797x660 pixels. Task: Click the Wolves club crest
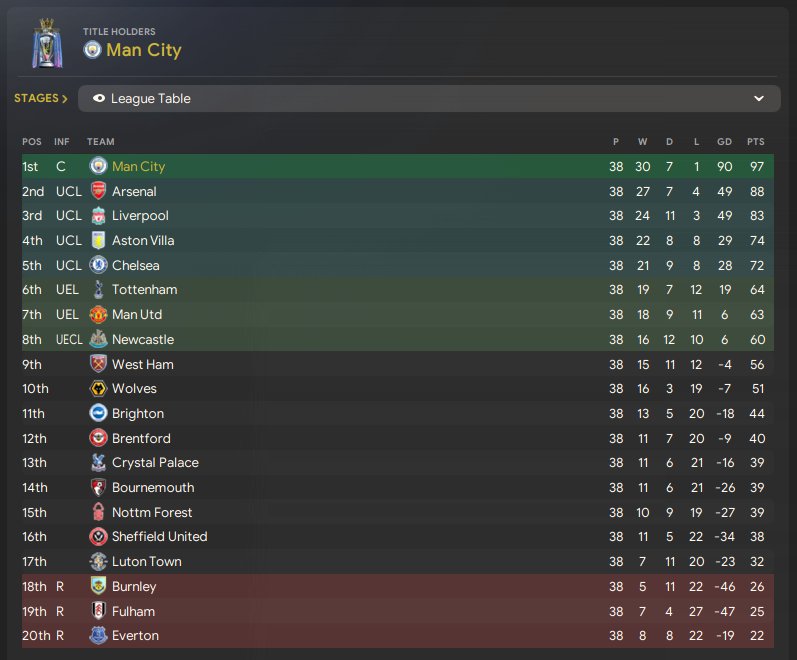(x=98, y=389)
